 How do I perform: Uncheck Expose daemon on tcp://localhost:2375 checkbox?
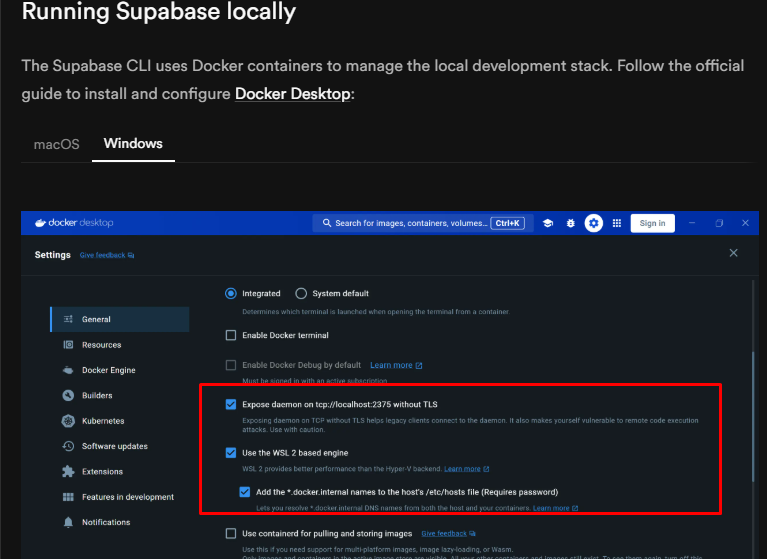pos(230,404)
